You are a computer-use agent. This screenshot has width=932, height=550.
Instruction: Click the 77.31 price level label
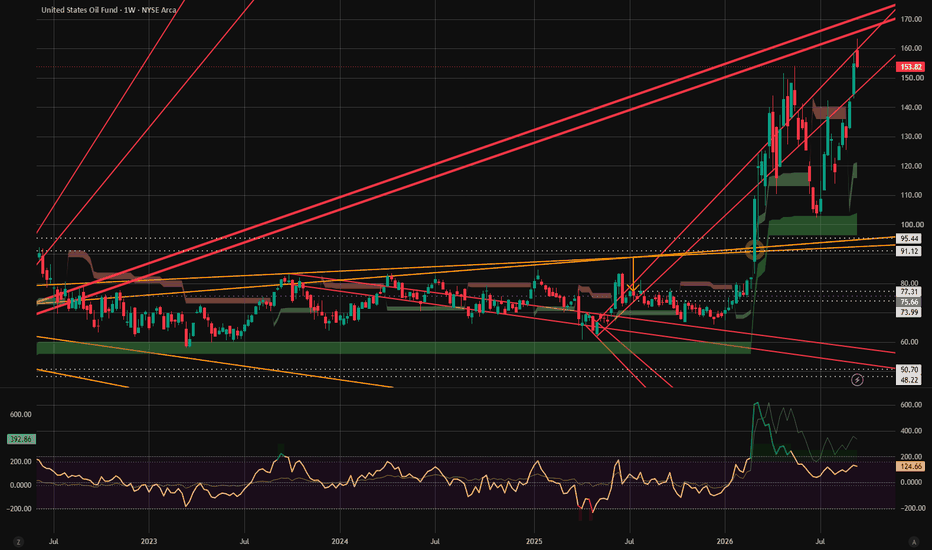pos(909,292)
